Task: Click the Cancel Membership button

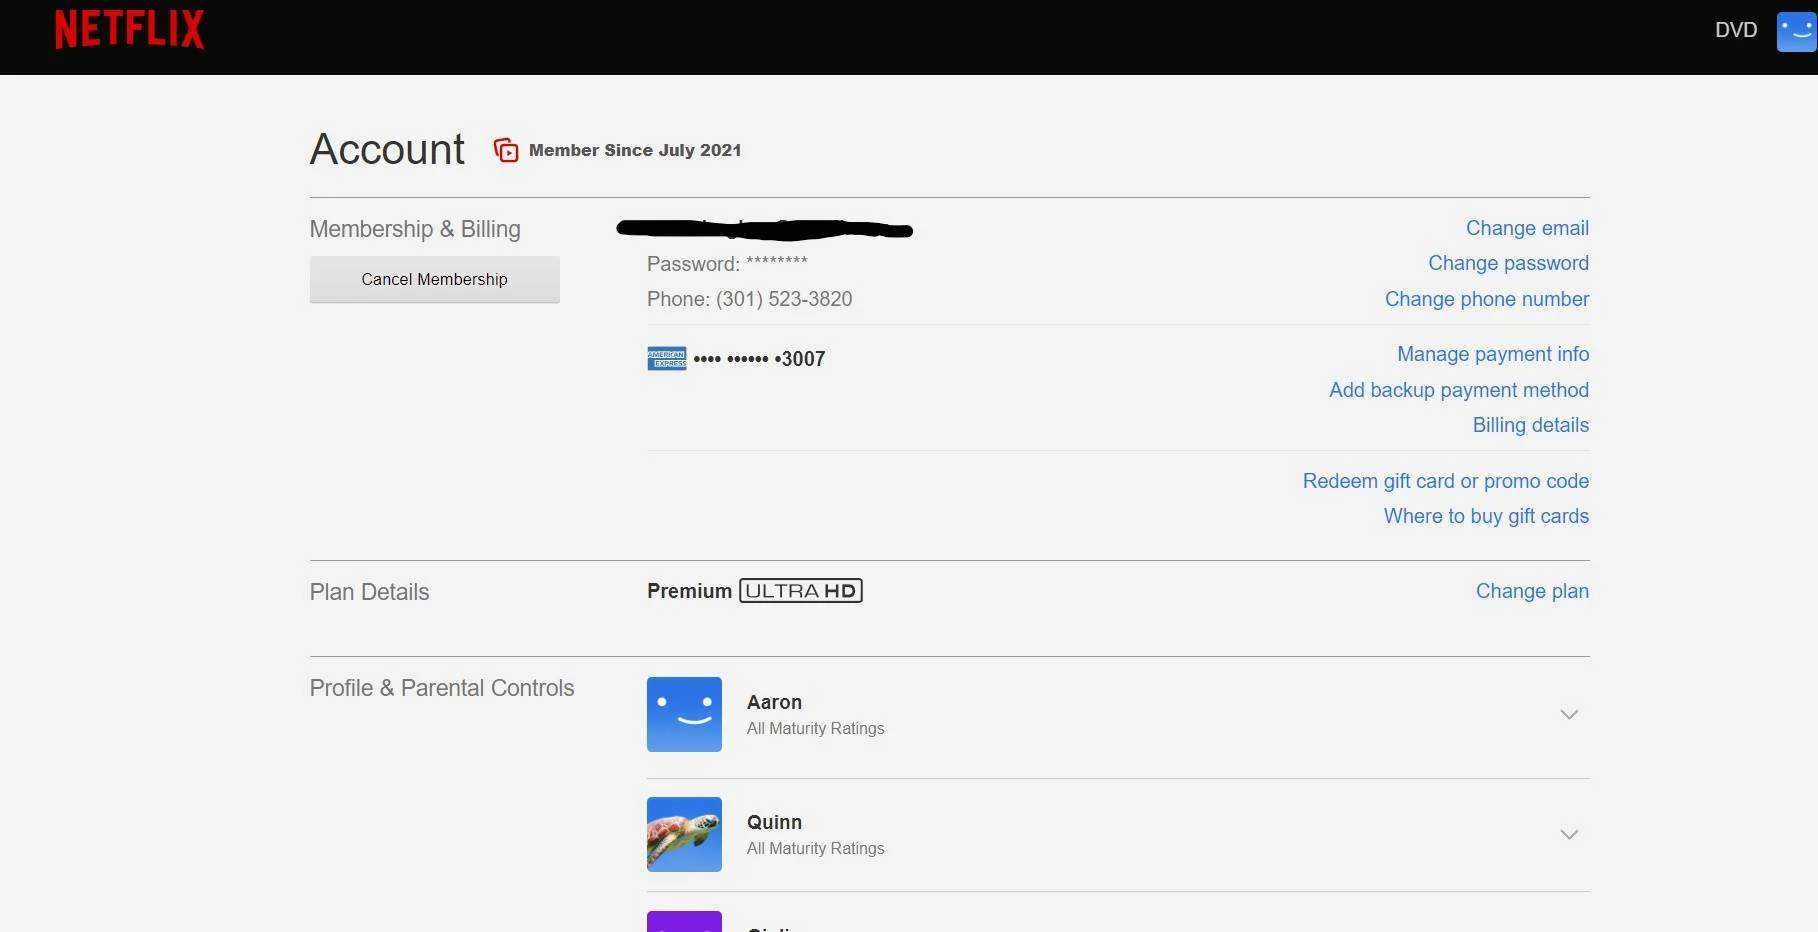Action: [x=434, y=279]
